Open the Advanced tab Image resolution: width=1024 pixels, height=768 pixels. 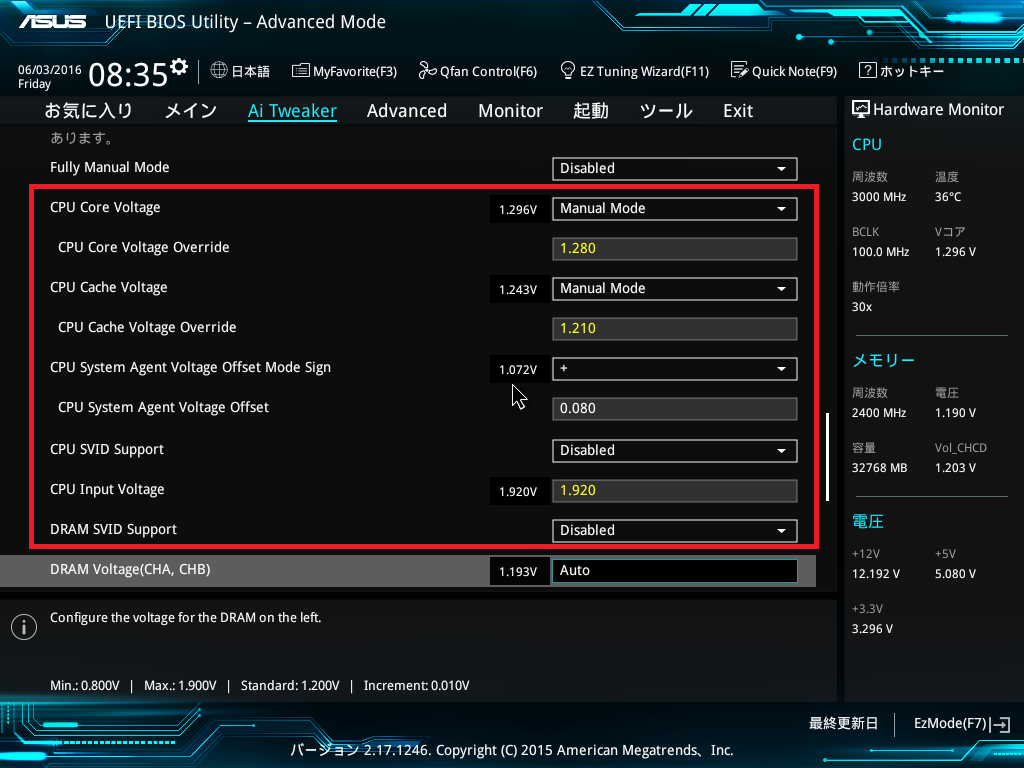click(x=407, y=111)
